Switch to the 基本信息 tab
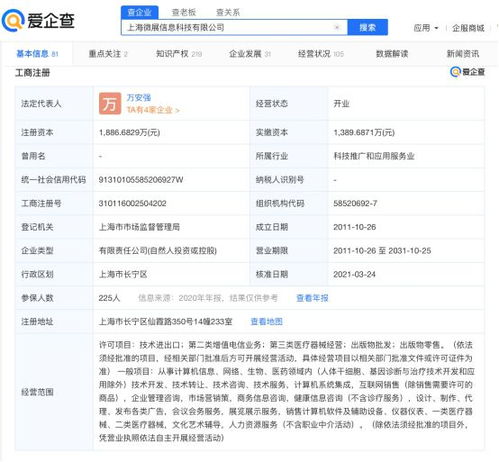This screenshot has width=499, height=462. click(x=37, y=54)
